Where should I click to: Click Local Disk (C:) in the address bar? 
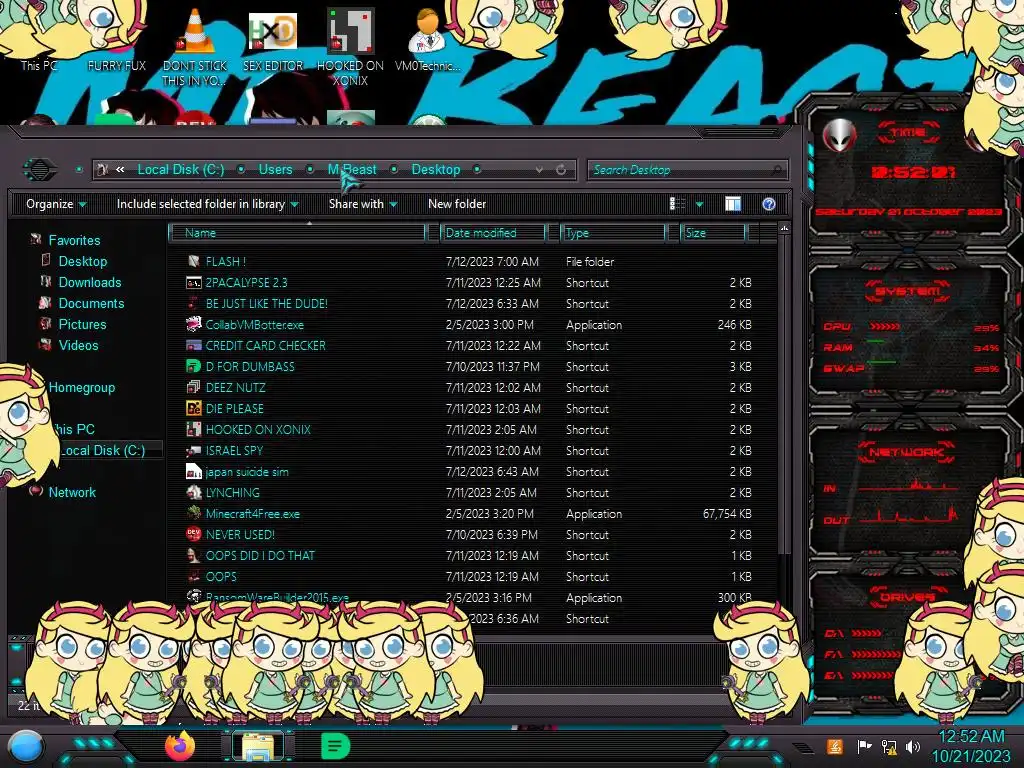tap(181, 170)
